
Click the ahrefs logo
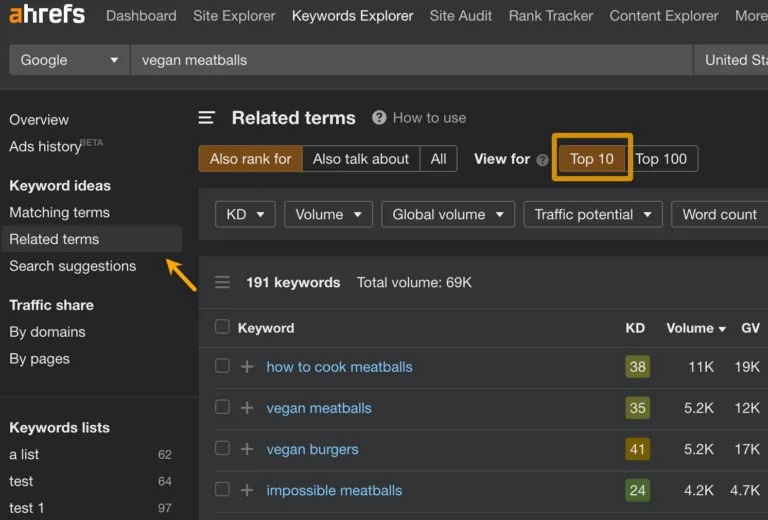click(x=47, y=14)
